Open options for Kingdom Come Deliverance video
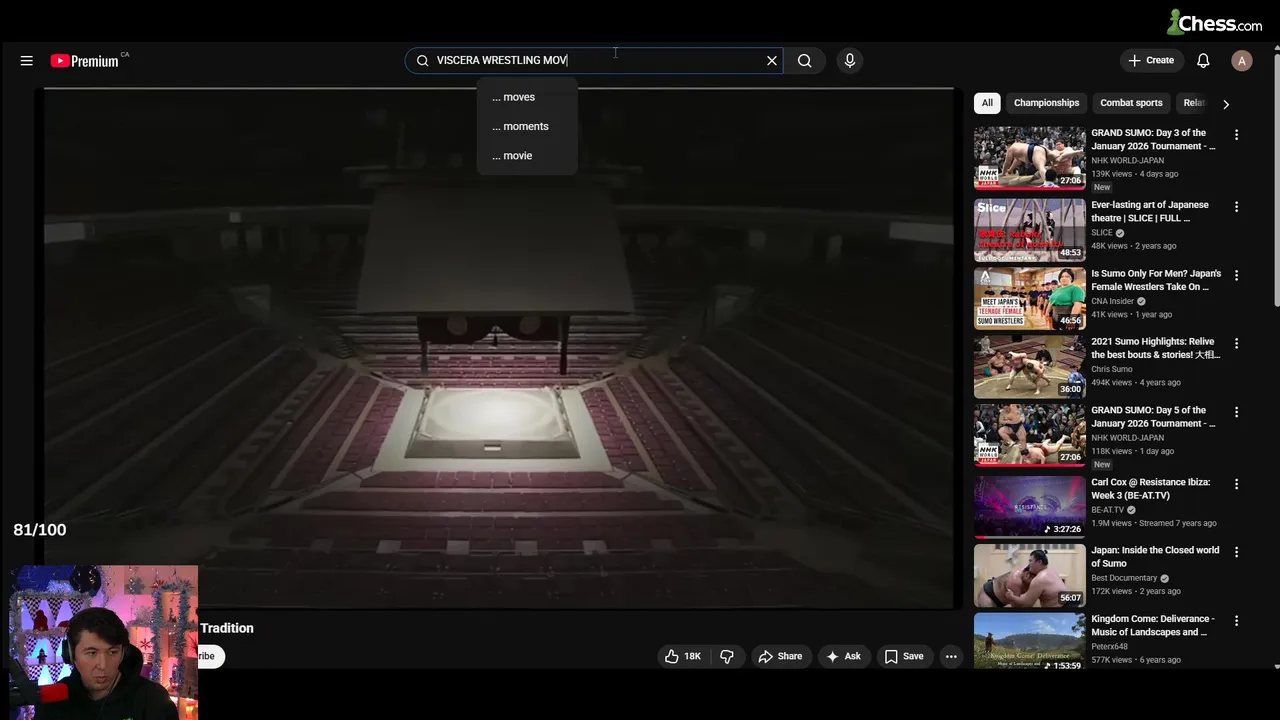This screenshot has width=1280, height=720. [1236, 621]
